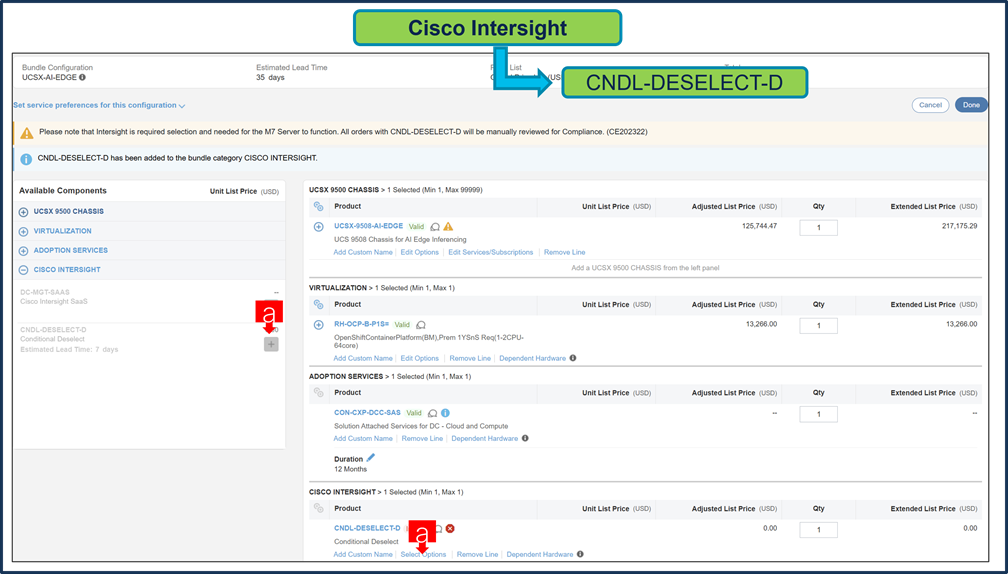Viewport: 1008px width, 574px height.
Task: Click the blue info icon in the CNDL-DESELECT-D added banner
Action: point(26,159)
